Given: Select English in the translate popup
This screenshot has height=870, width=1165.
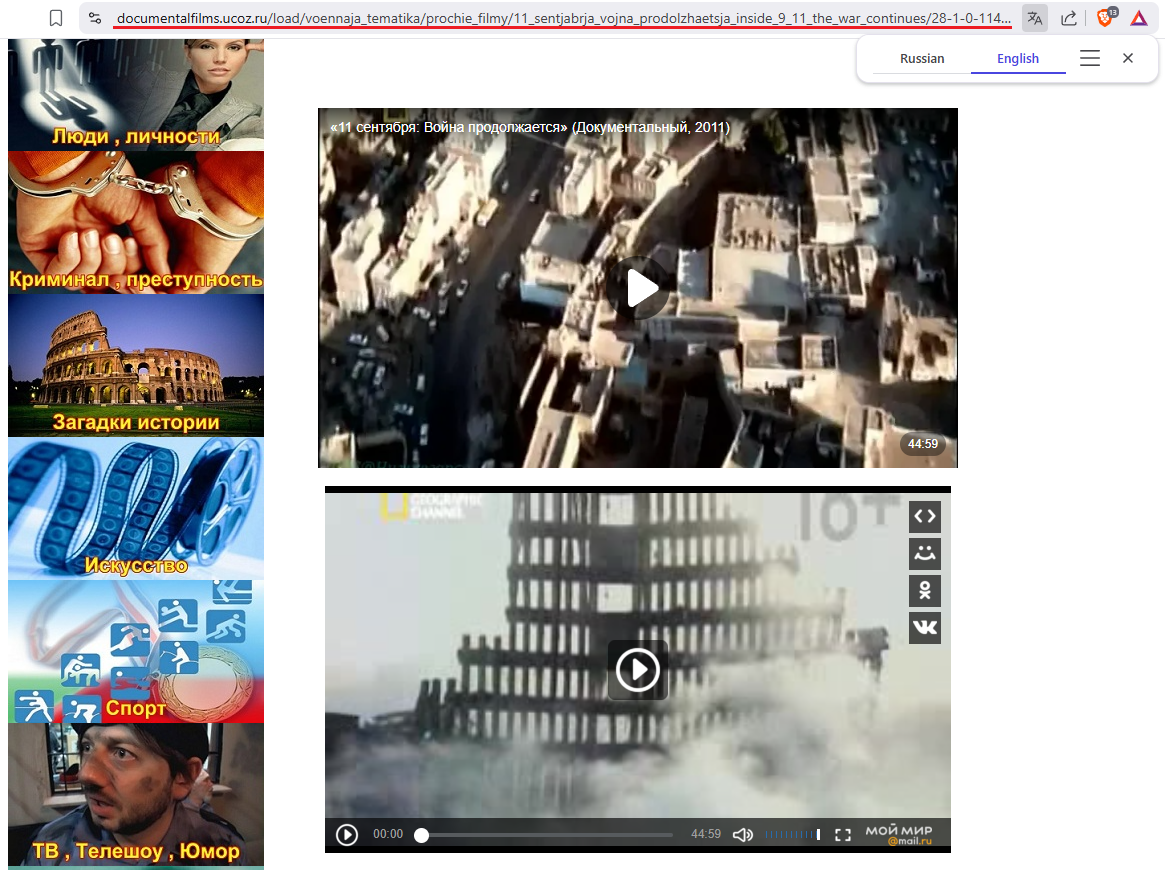Looking at the screenshot, I should click(x=1018, y=59).
